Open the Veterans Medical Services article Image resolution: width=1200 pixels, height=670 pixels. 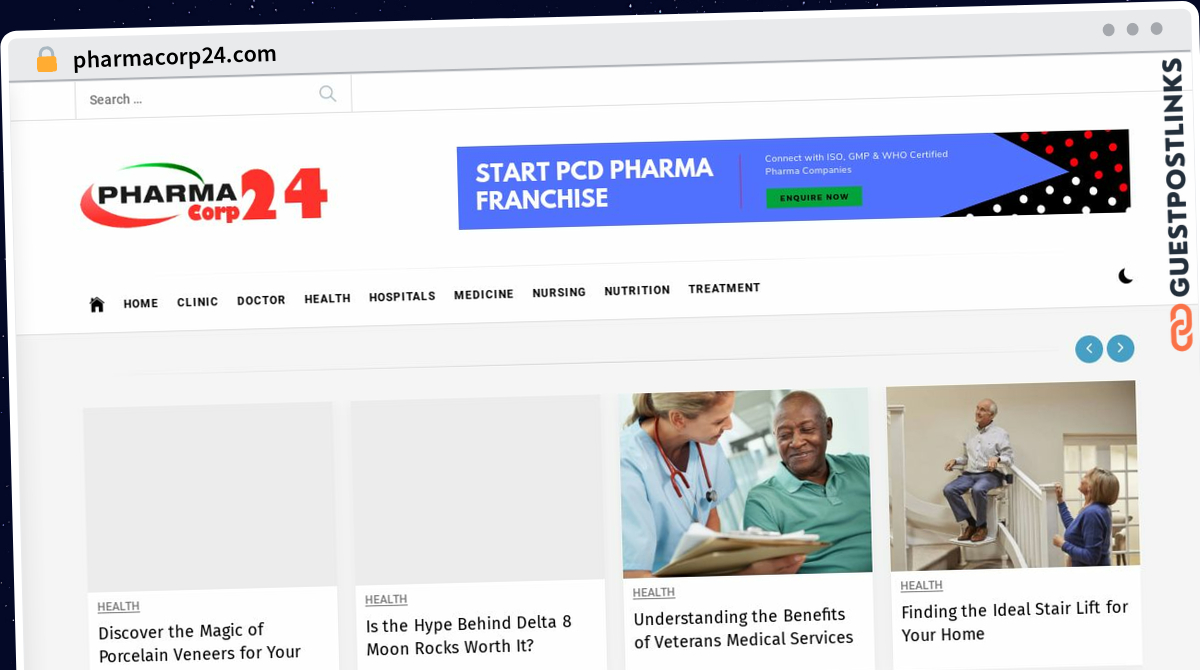click(743, 628)
